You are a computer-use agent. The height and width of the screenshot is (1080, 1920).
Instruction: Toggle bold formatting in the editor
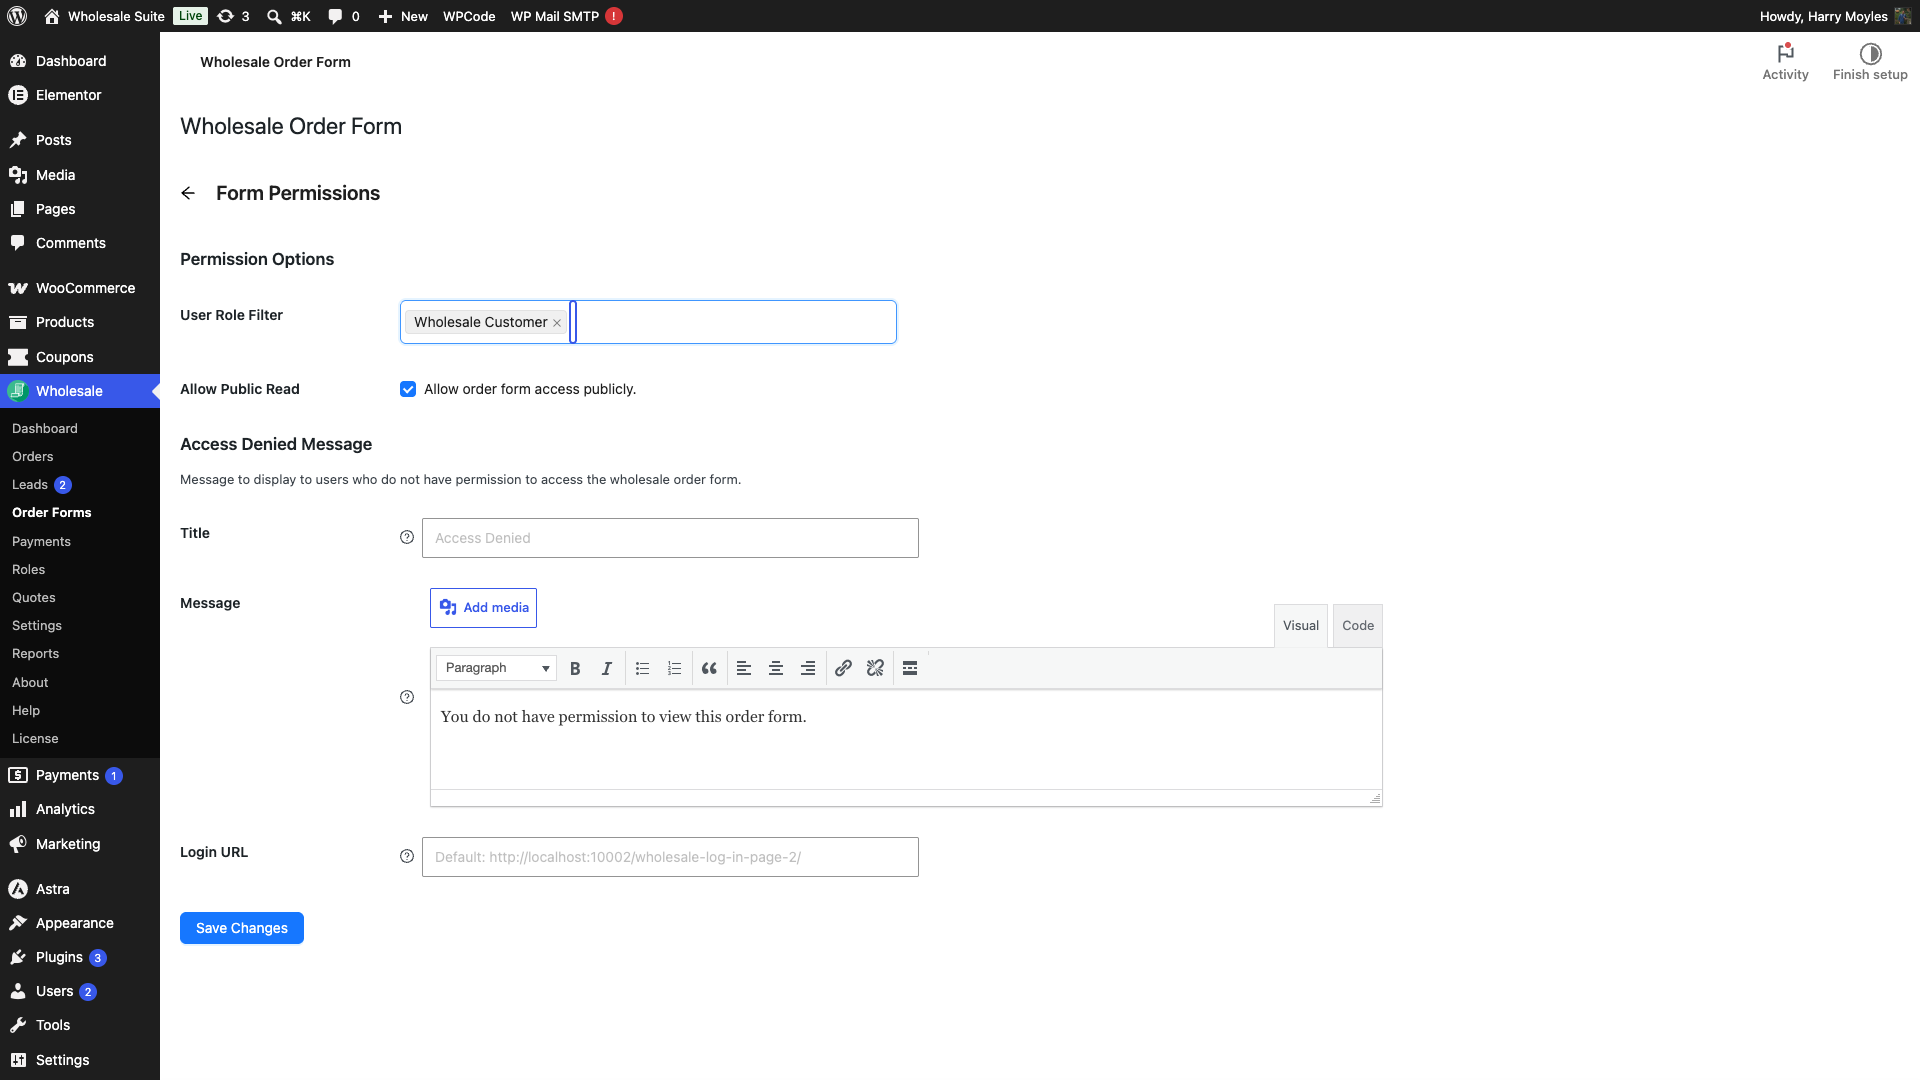575,668
